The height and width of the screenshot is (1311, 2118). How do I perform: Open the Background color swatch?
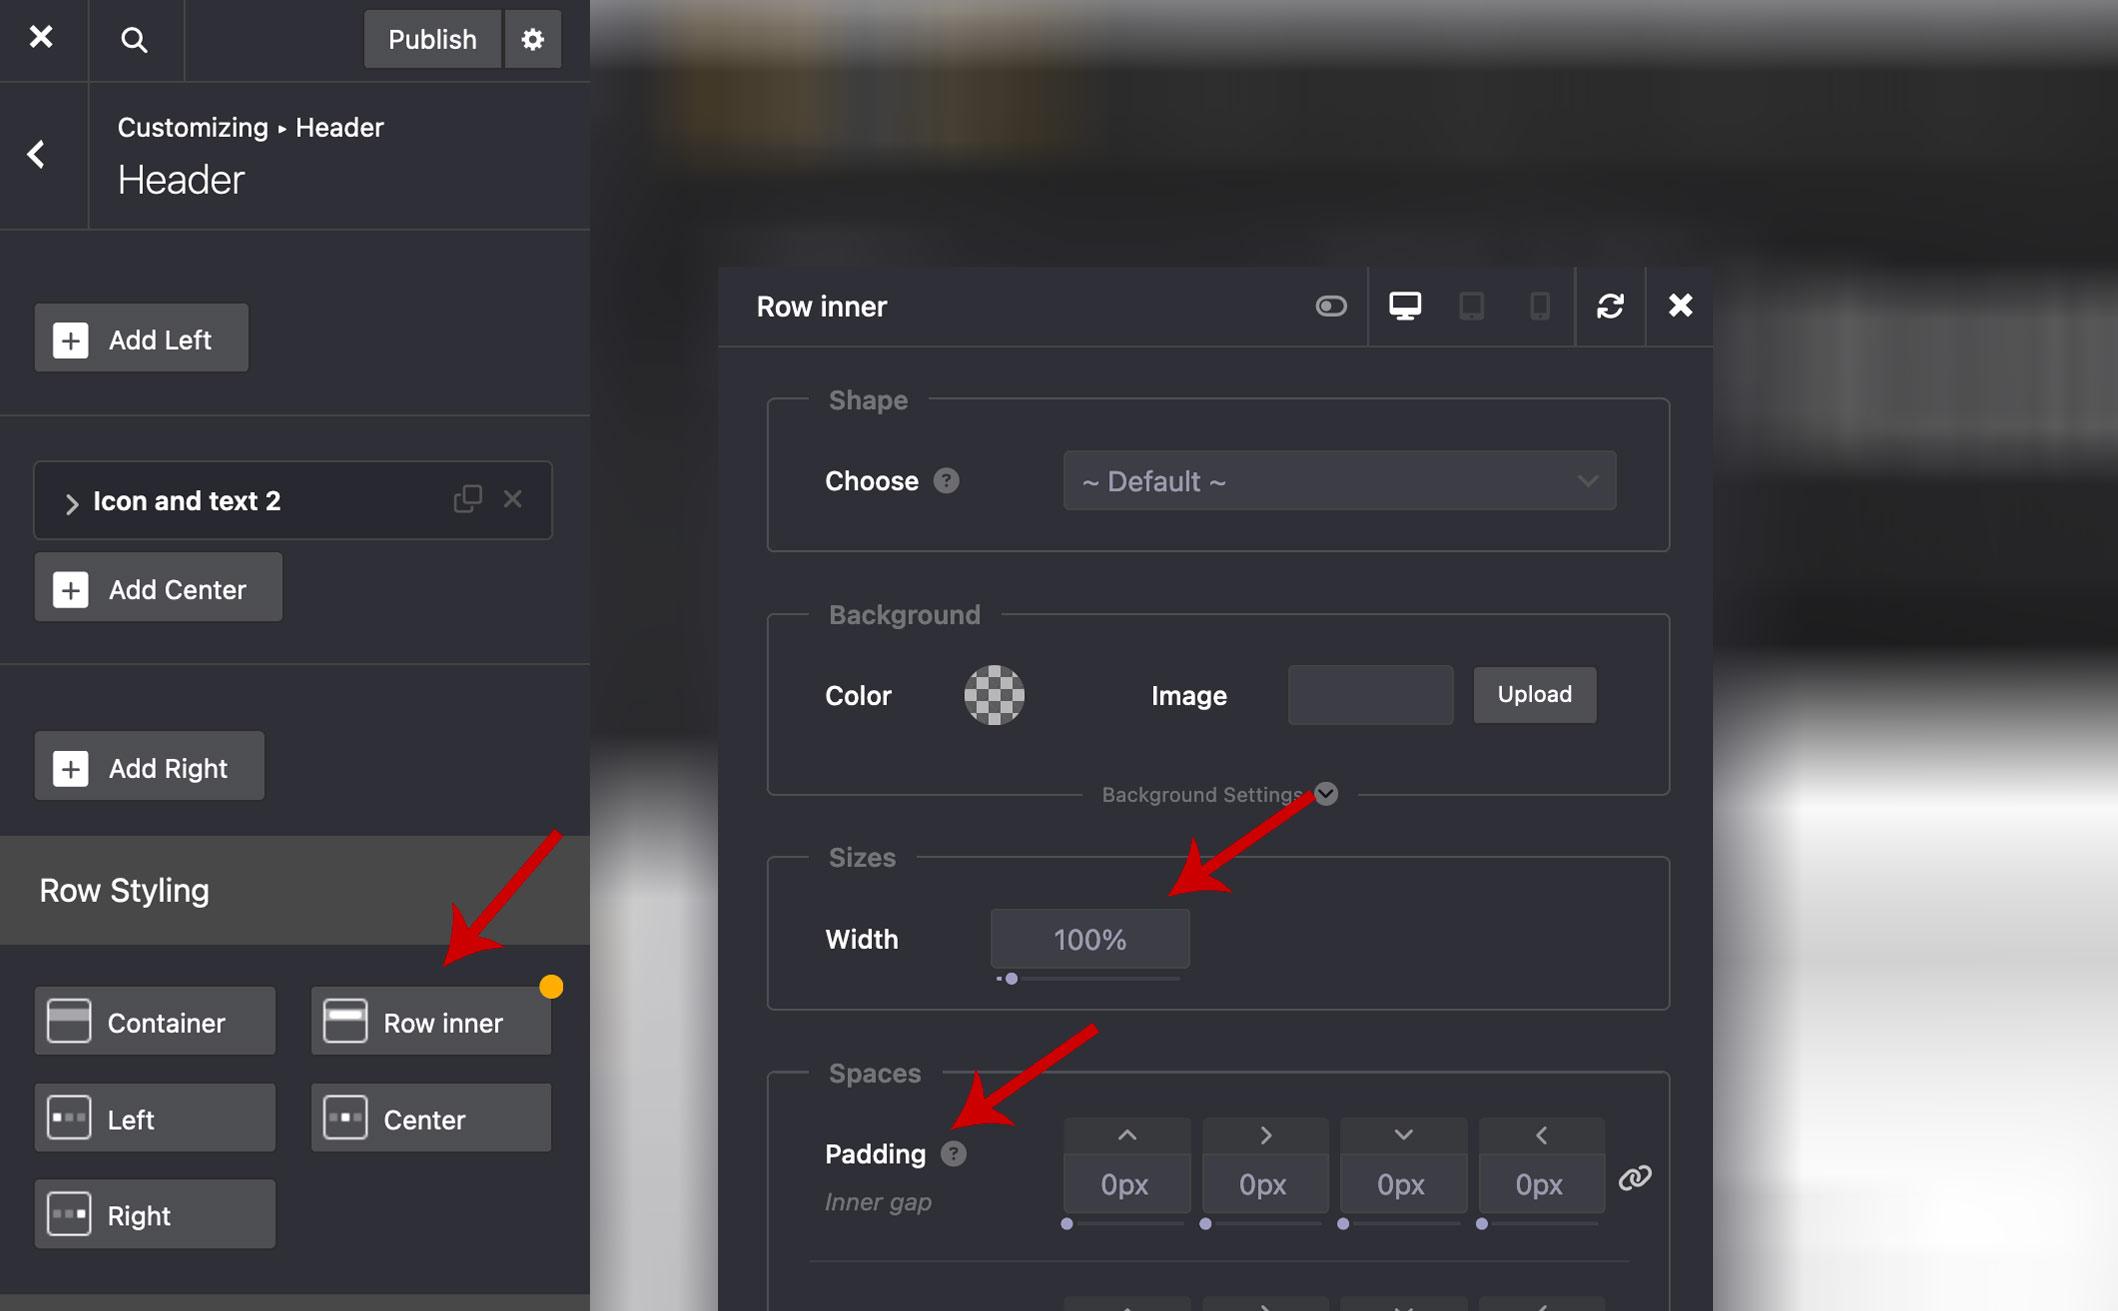click(x=994, y=695)
